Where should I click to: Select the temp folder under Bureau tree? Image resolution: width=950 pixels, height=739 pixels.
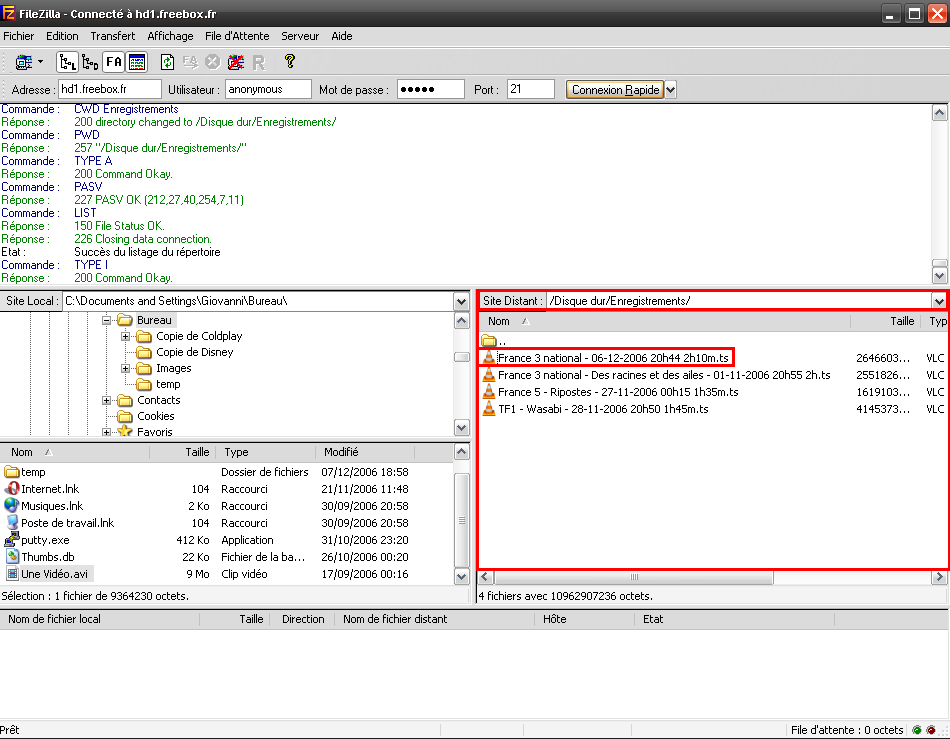(x=168, y=384)
